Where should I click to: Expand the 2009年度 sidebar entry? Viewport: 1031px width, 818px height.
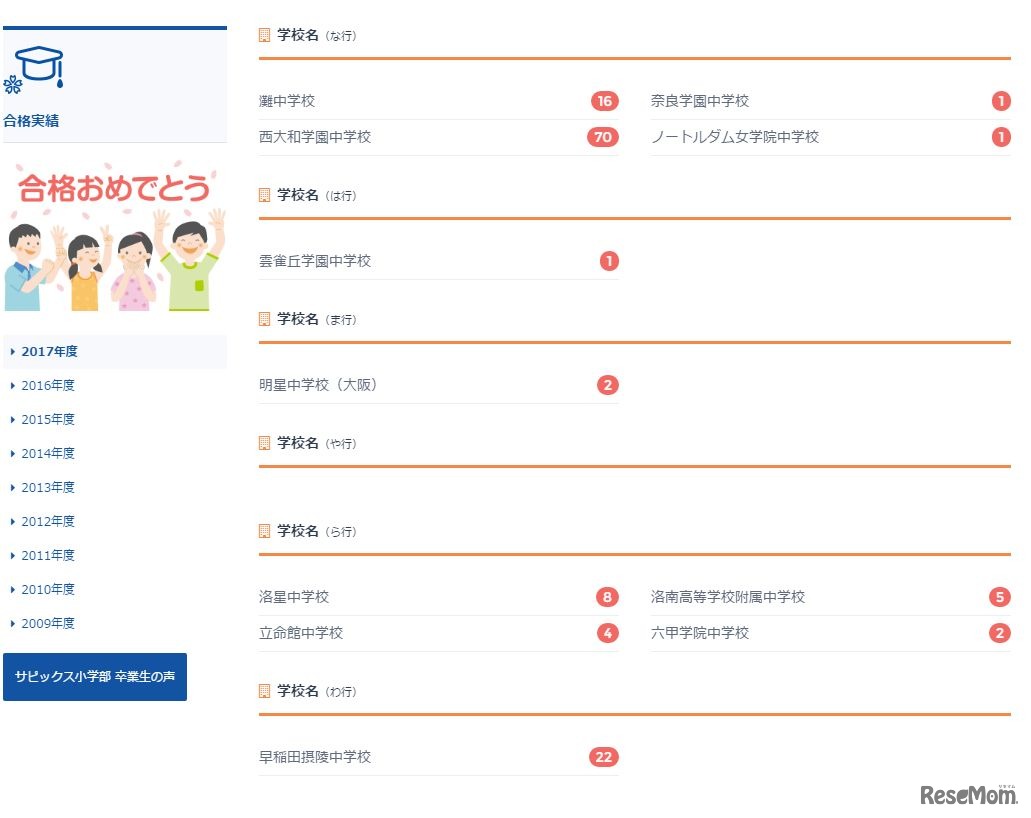[x=44, y=623]
